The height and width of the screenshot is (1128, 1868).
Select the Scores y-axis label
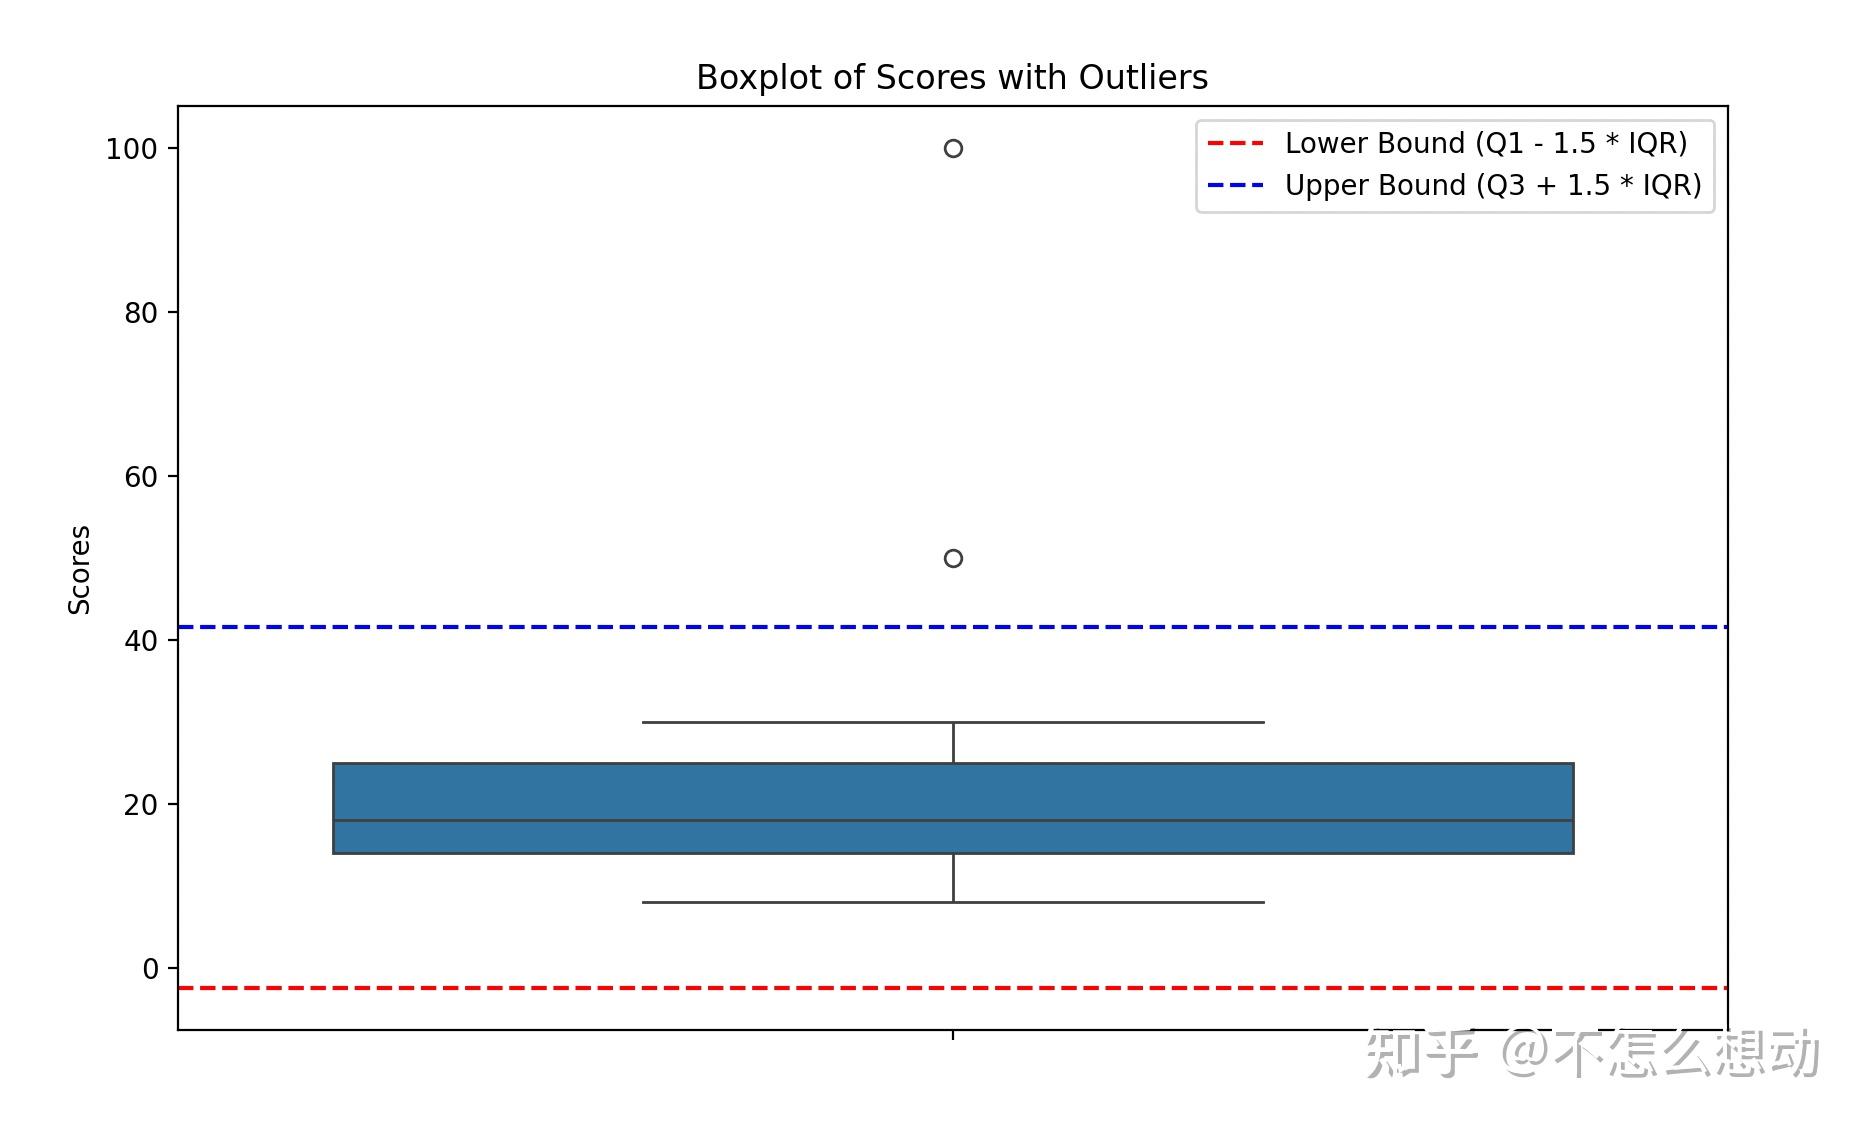[79, 569]
